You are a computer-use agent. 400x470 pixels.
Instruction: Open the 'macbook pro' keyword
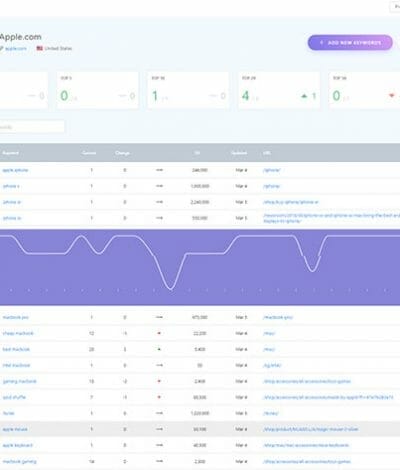point(15,317)
